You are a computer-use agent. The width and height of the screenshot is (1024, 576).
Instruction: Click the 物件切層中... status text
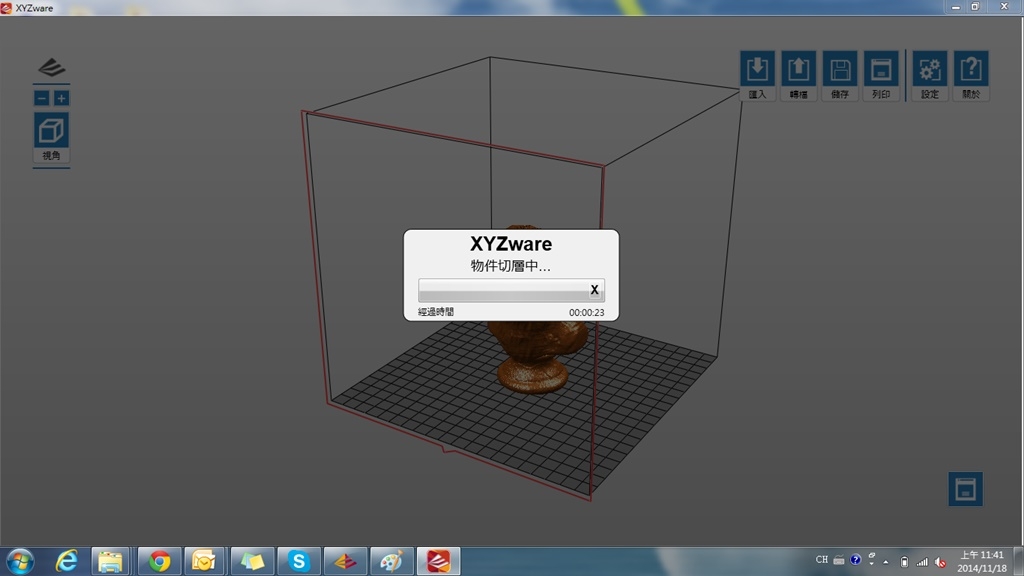click(x=511, y=266)
